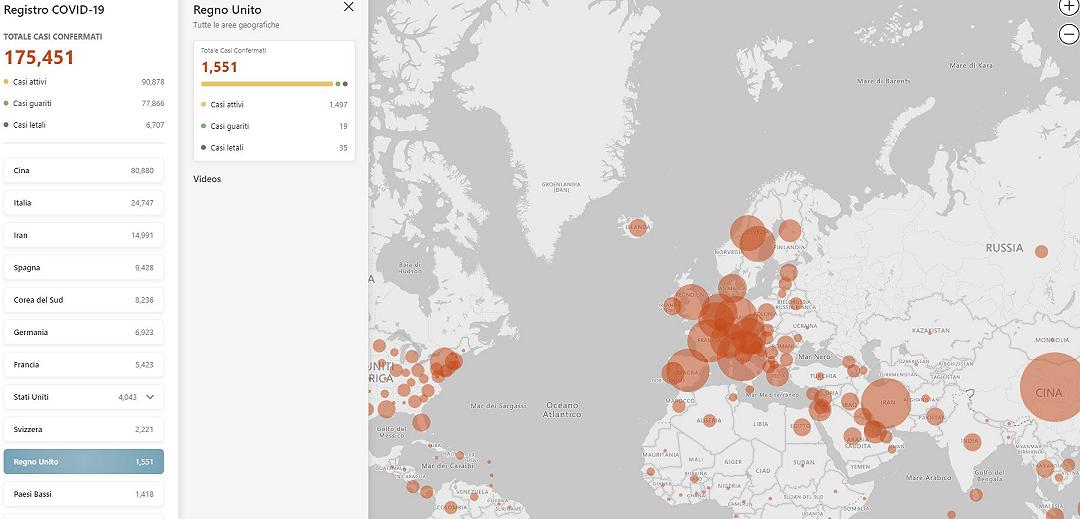Click the Egitto bubble on map
Image resolution: width=1080 pixels, height=519 pixels.
[x=801, y=427]
